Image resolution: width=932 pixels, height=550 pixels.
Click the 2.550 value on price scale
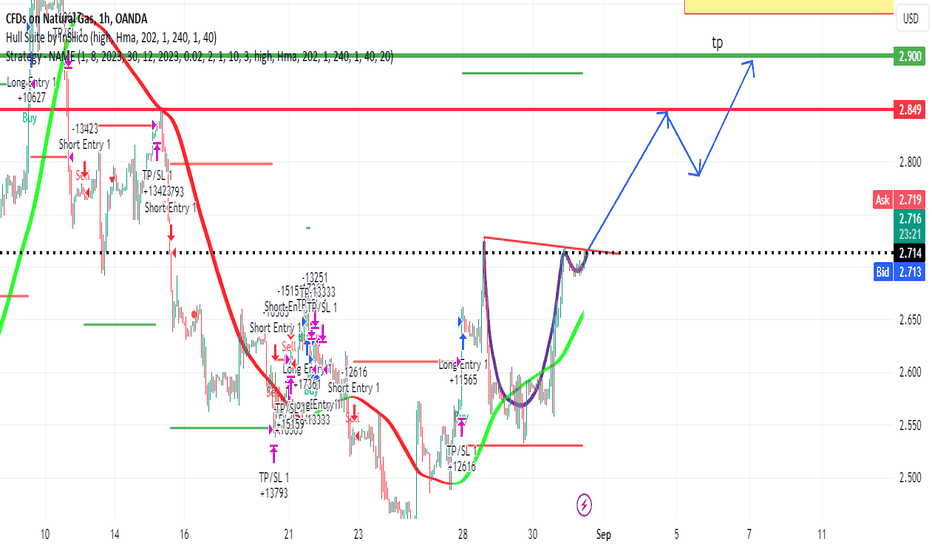coord(910,425)
